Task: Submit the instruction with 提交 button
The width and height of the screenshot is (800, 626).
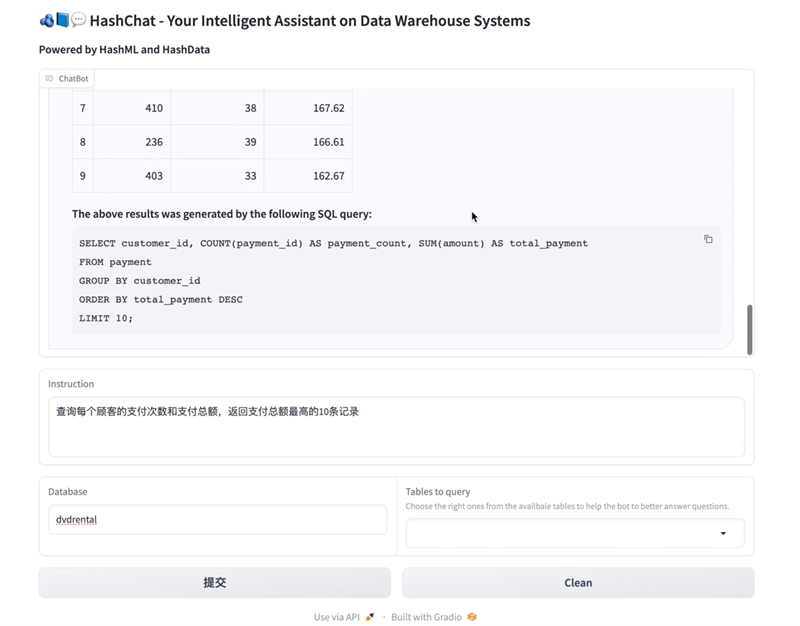Action: (215, 583)
